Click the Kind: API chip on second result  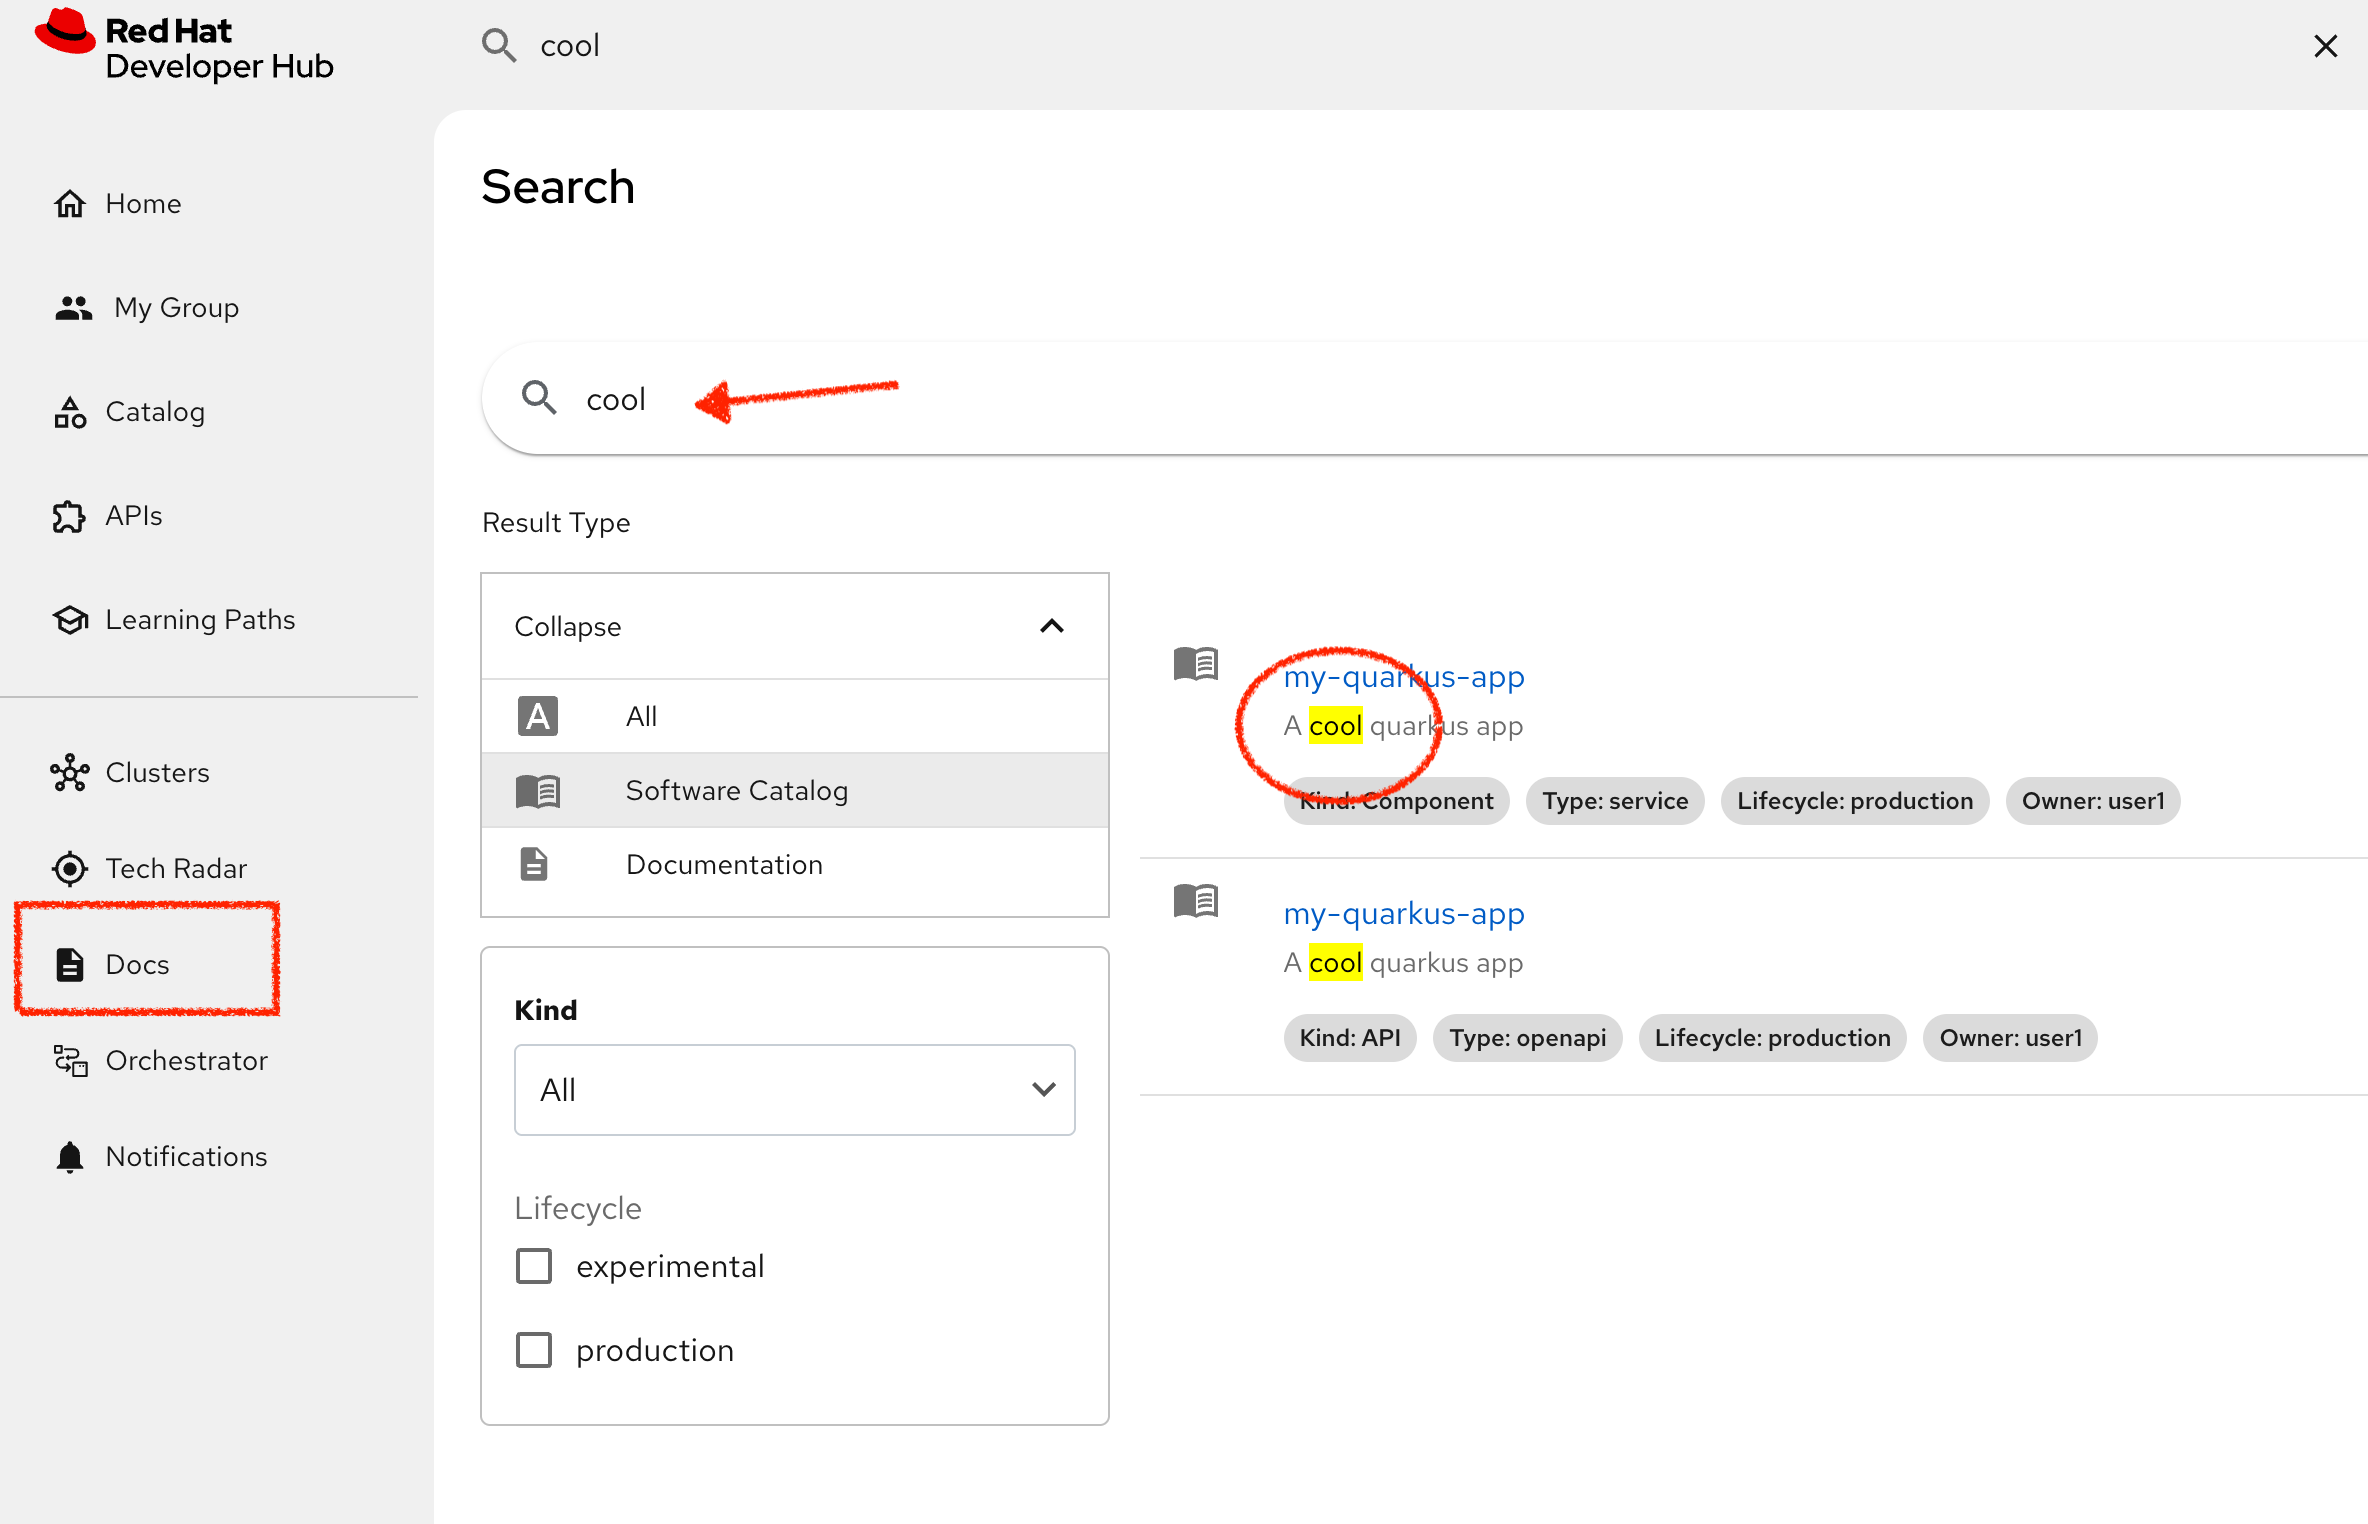tap(1349, 1037)
